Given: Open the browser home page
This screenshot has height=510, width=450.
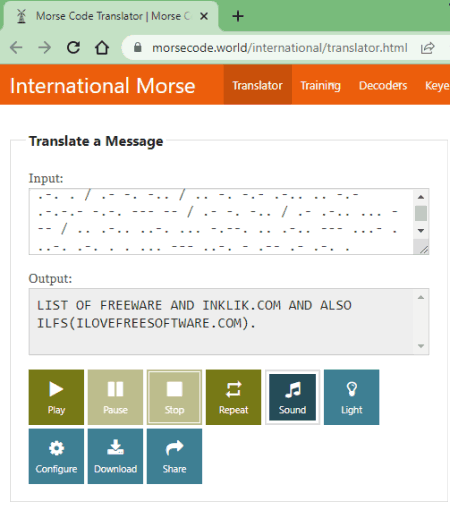Looking at the screenshot, I should (102, 48).
